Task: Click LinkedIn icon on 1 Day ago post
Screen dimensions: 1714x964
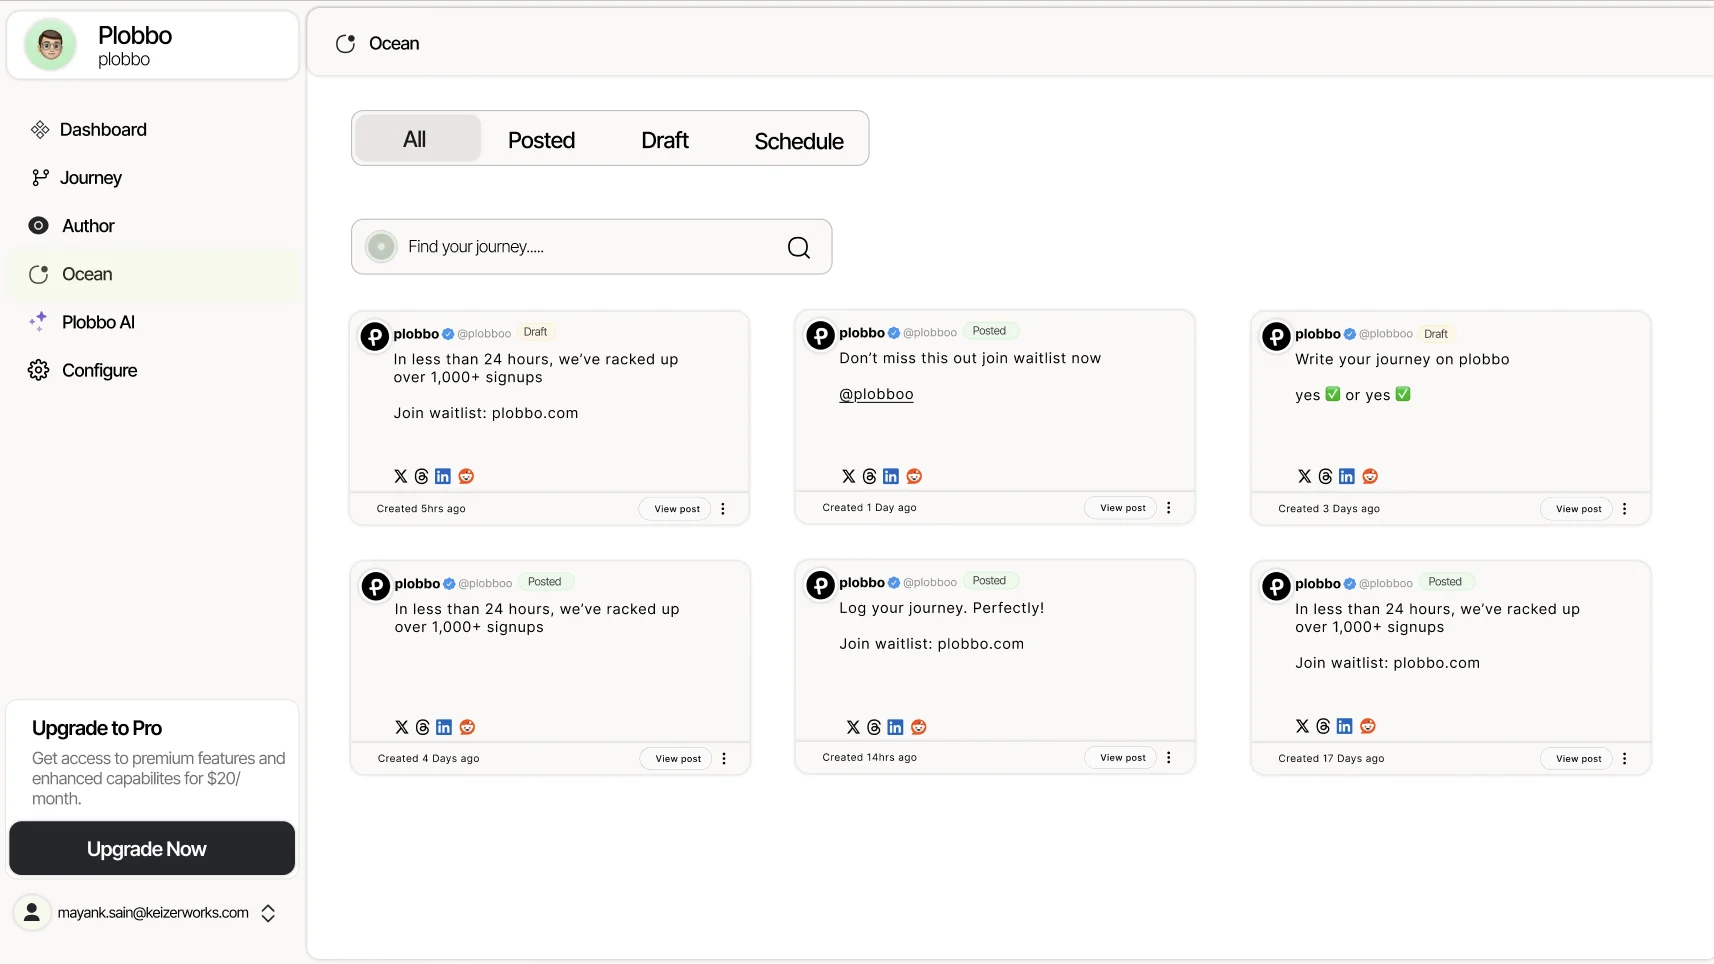Action: (891, 476)
